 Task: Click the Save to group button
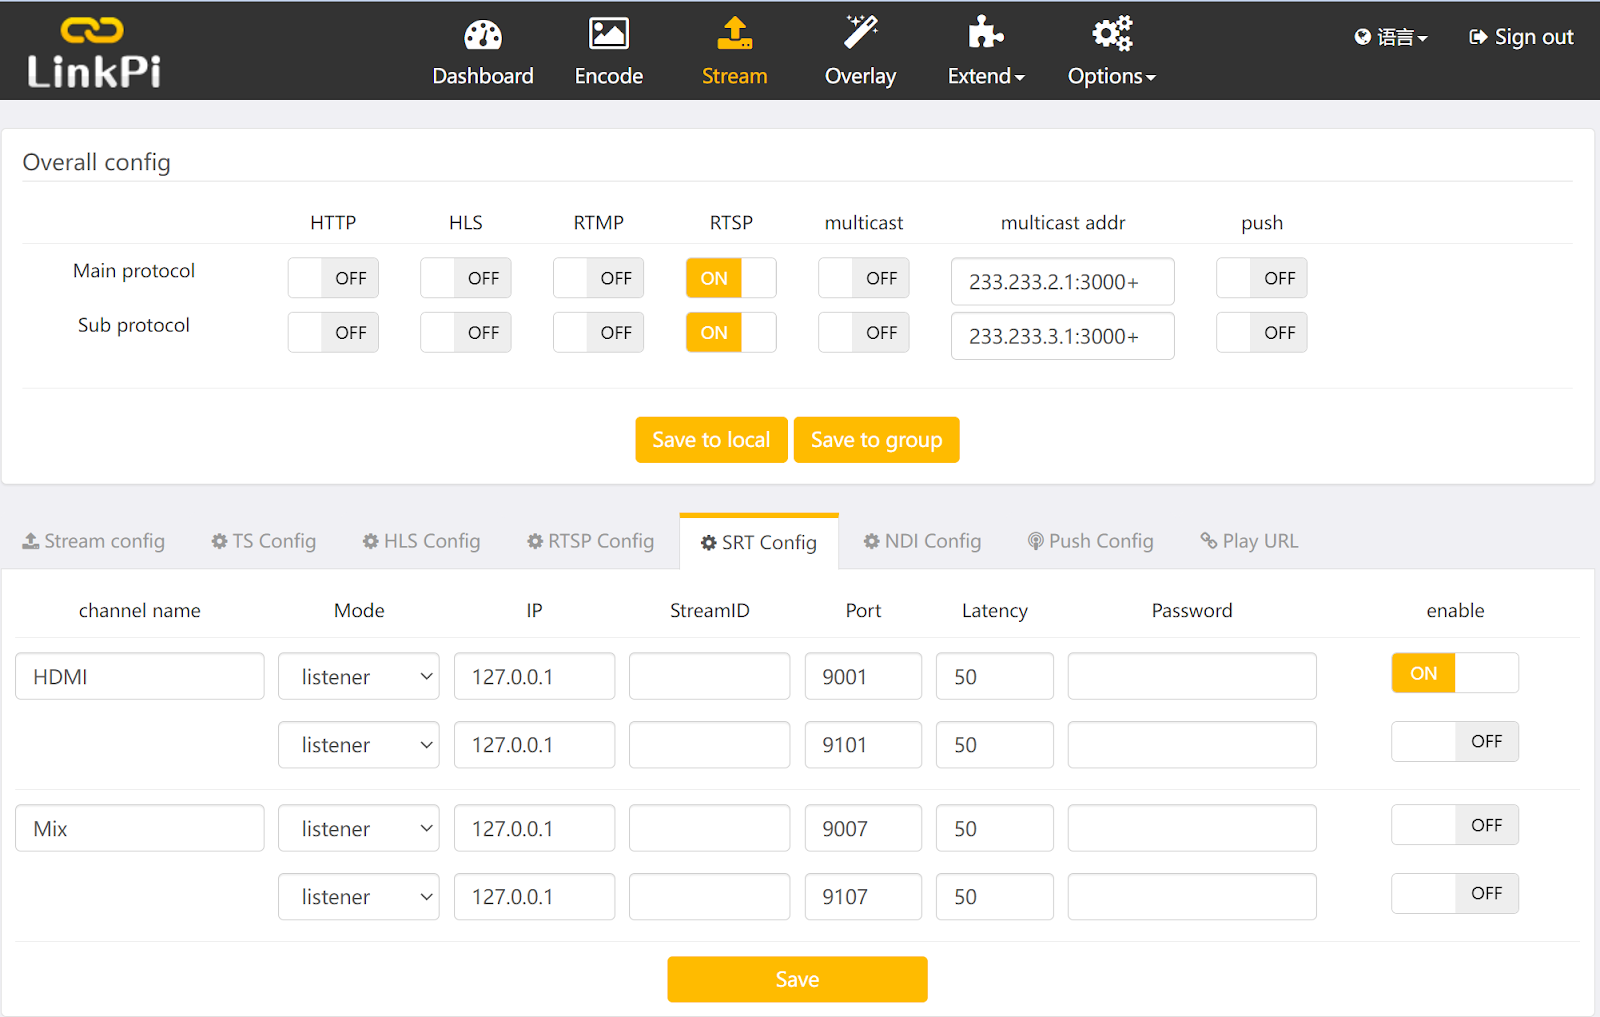pos(876,440)
